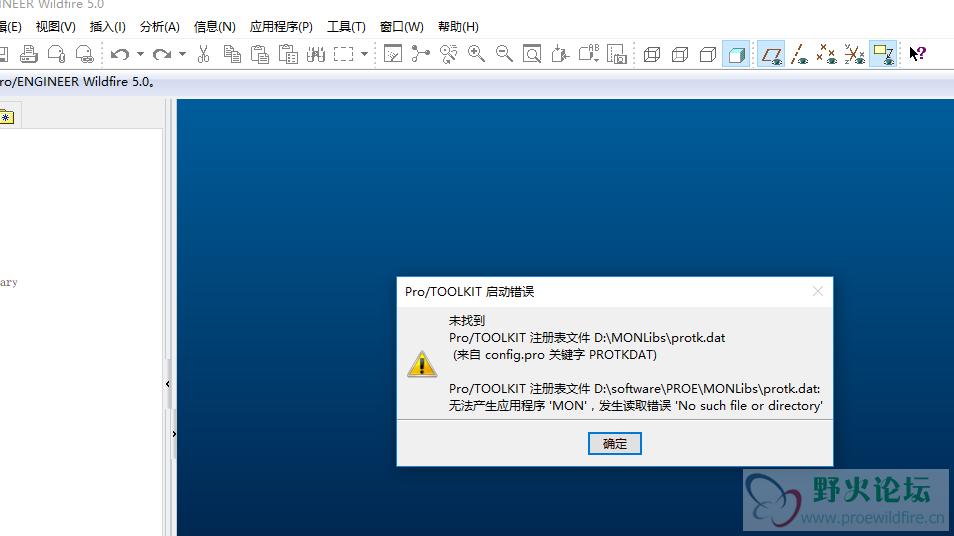Click the Print icon in toolbar
954x536 pixels.
(29, 54)
